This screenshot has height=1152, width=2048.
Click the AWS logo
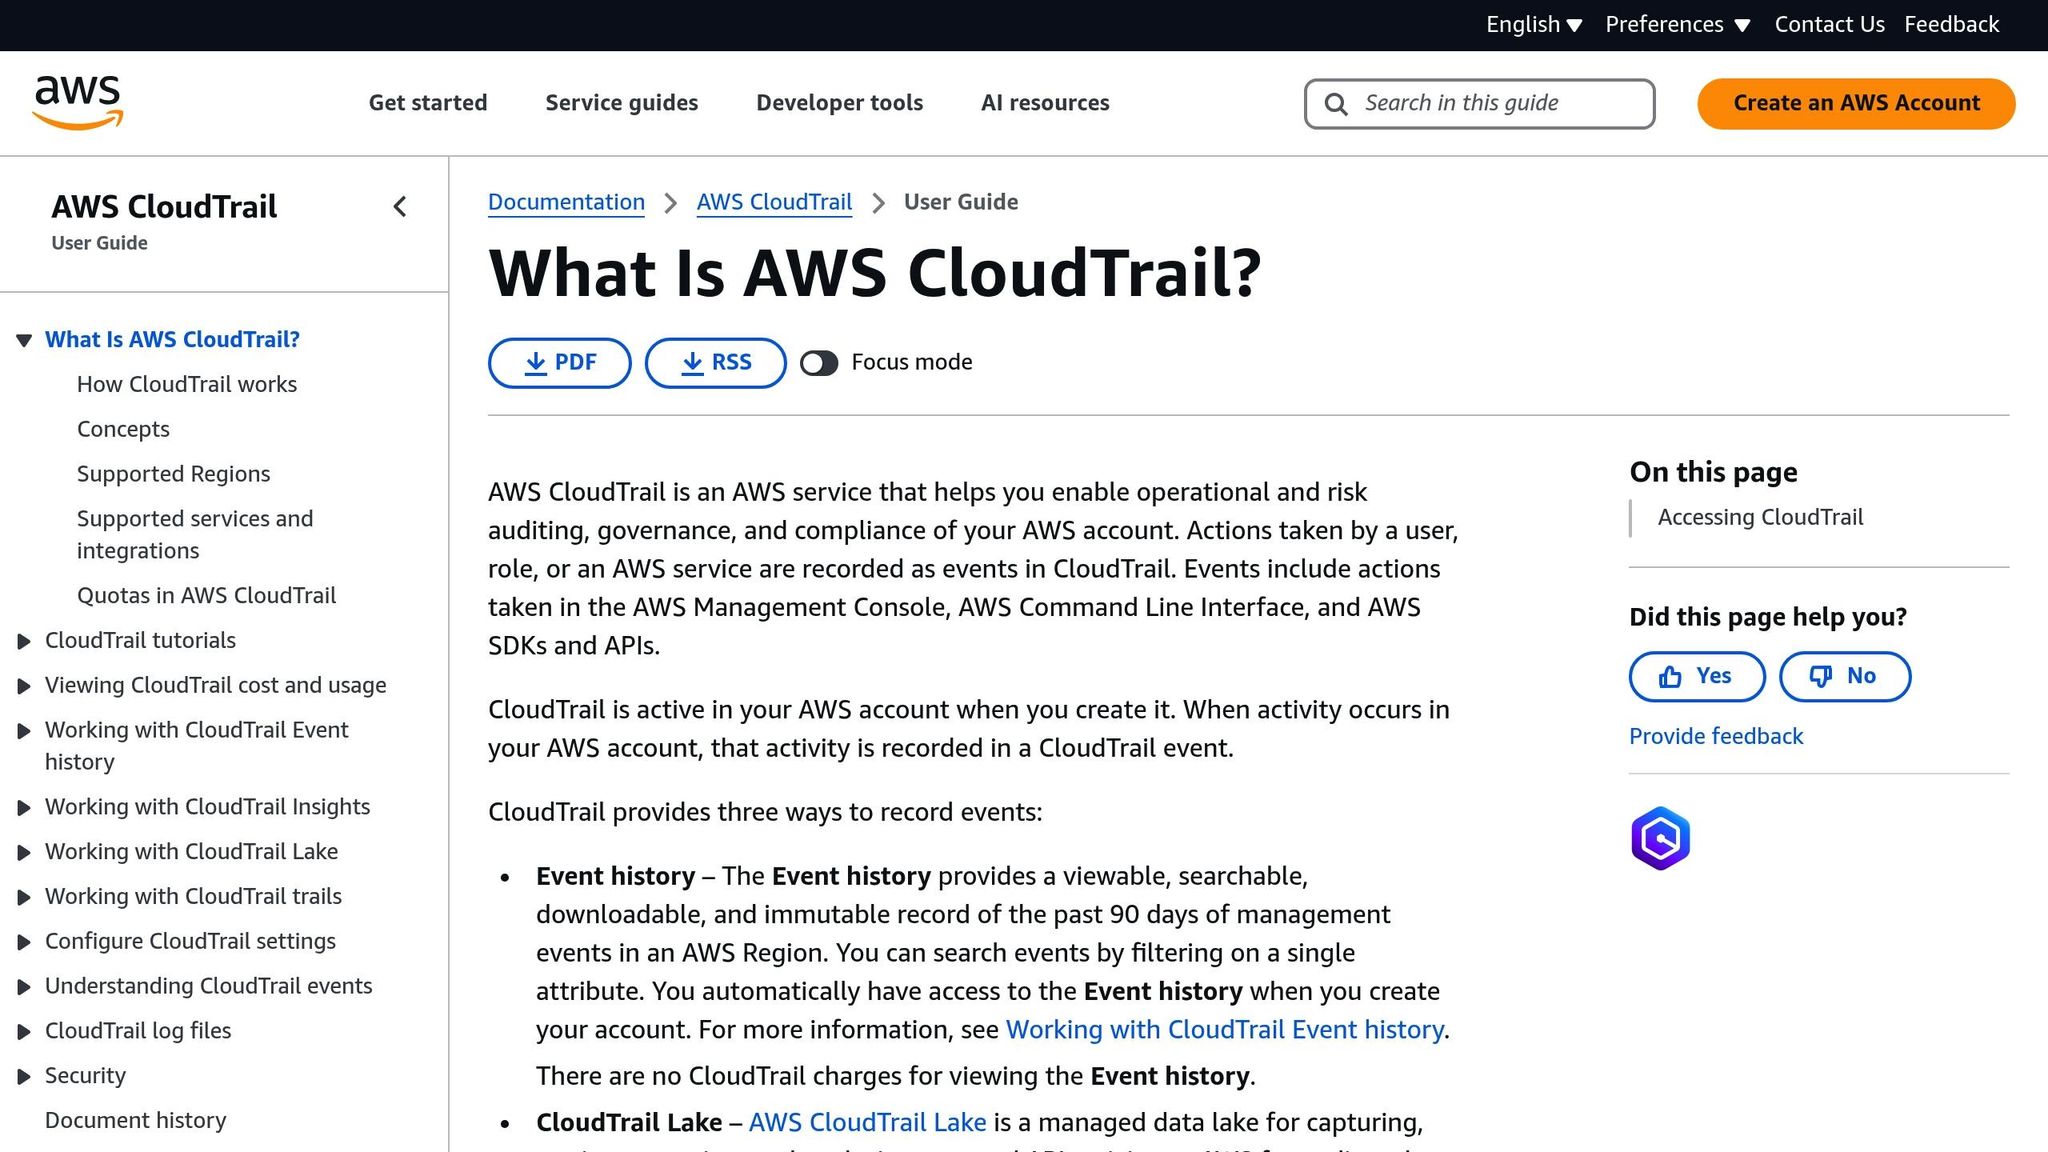[78, 101]
